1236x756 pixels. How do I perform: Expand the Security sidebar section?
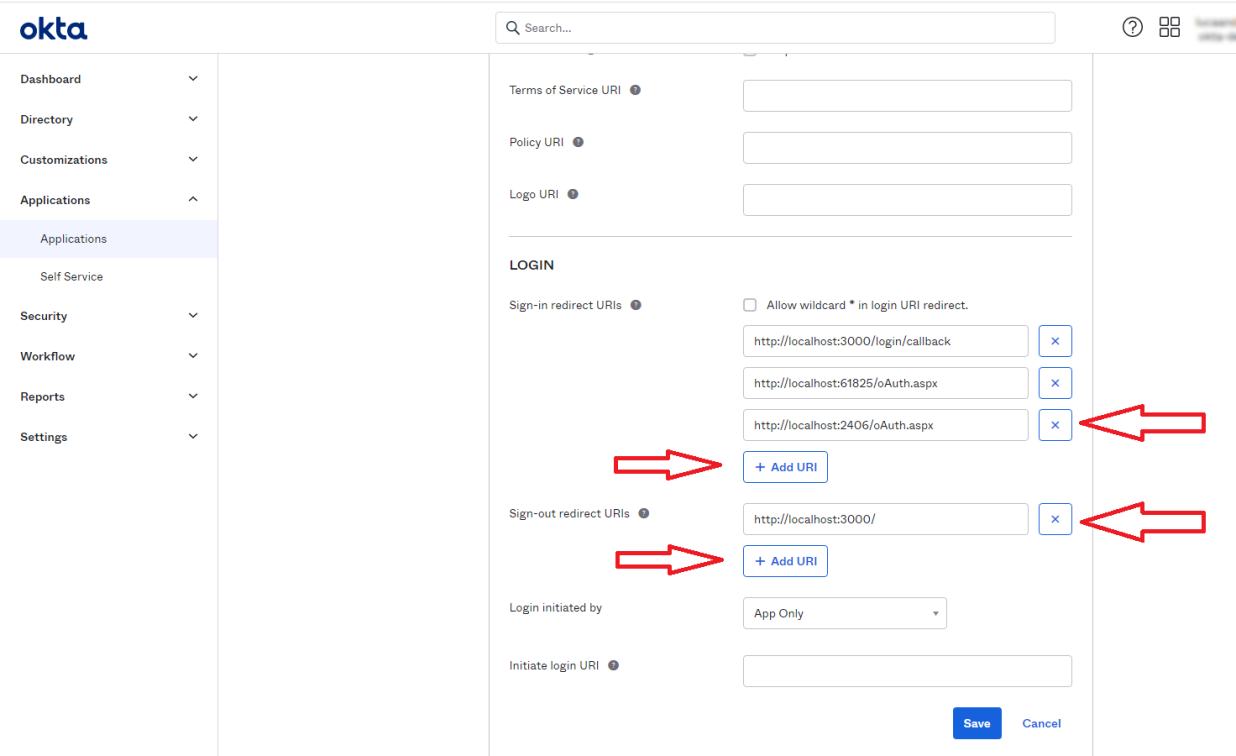[x=109, y=316]
